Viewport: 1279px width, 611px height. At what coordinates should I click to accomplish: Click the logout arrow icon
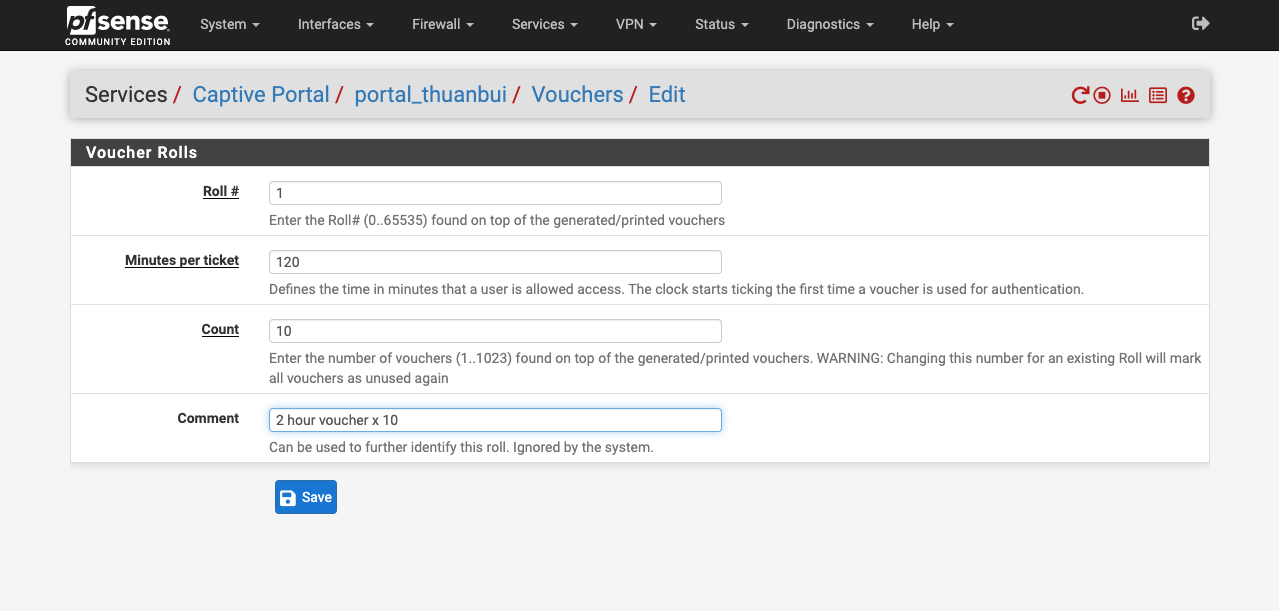click(x=1201, y=23)
